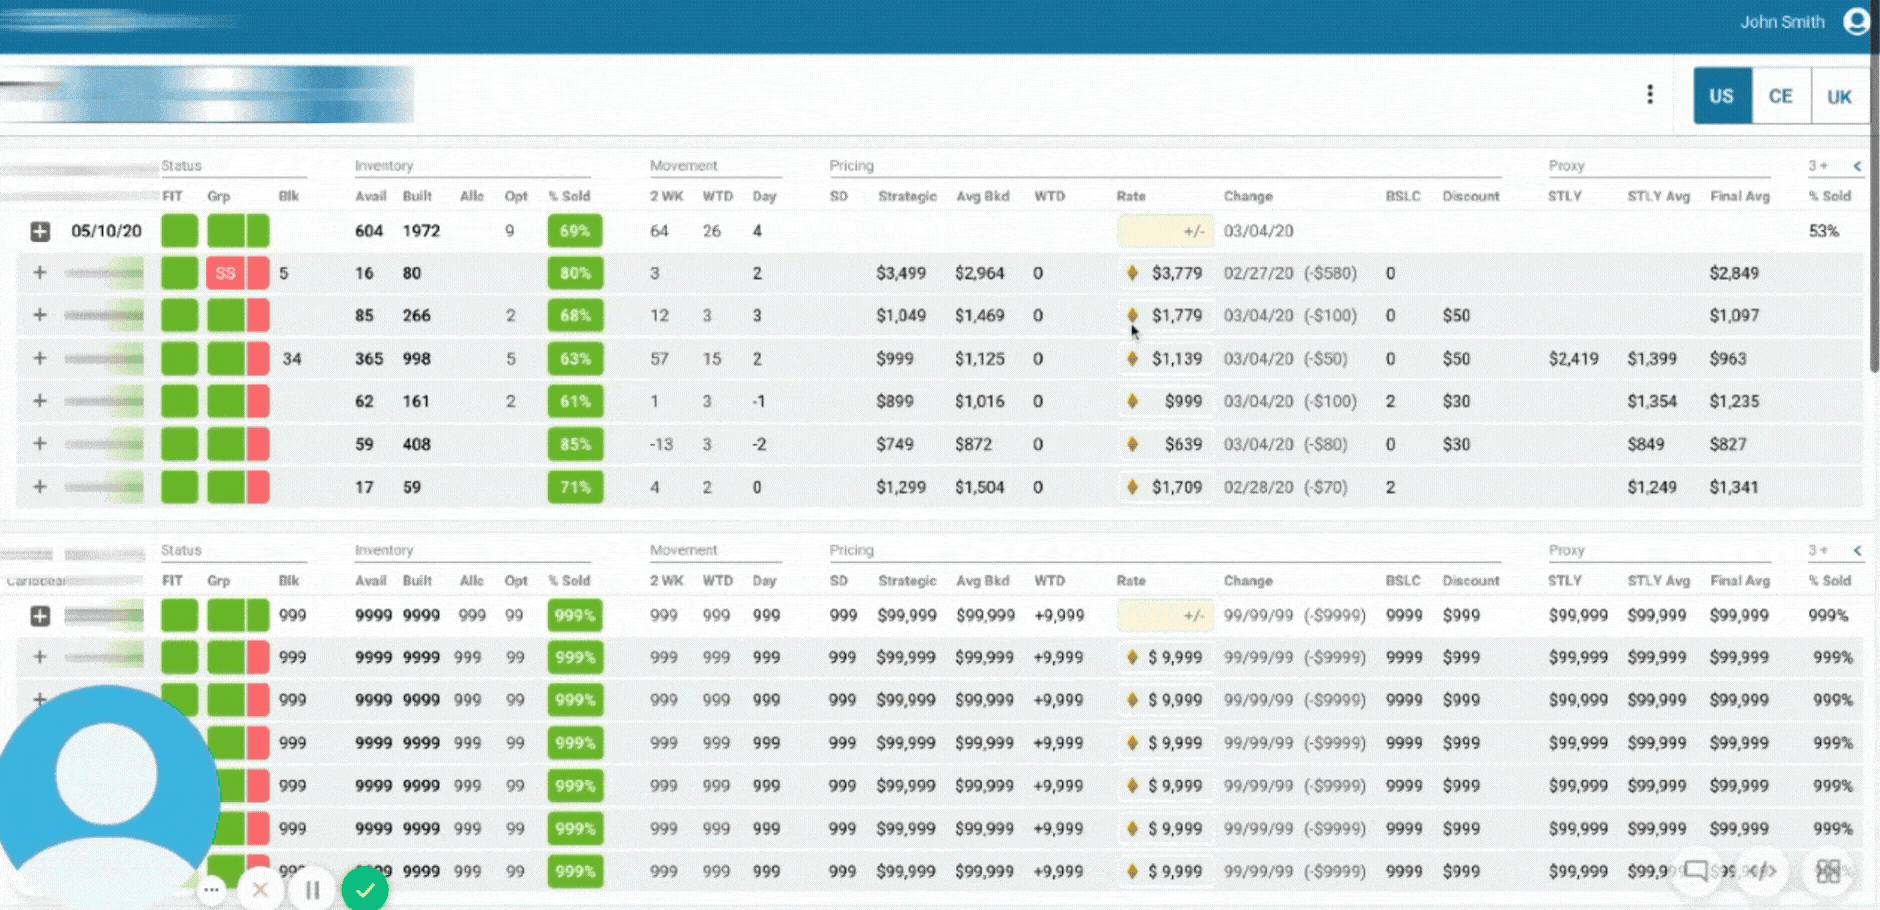This screenshot has height=910, width=1880.
Task: Click the 80% sold green badge
Action: click(575, 273)
